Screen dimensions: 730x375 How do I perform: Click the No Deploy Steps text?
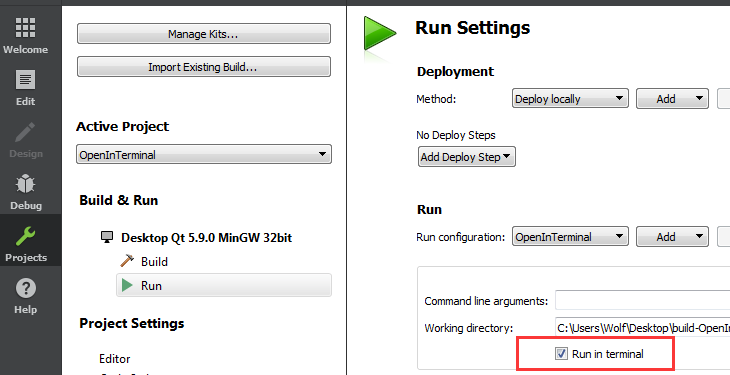click(456, 135)
